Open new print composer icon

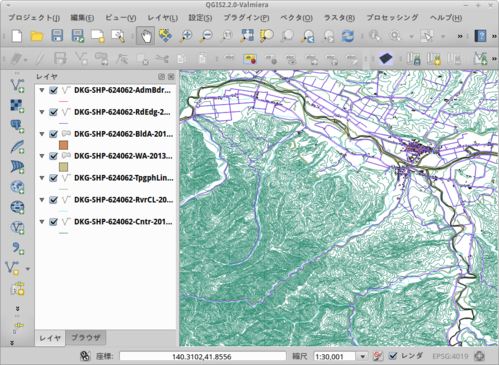pos(98,36)
